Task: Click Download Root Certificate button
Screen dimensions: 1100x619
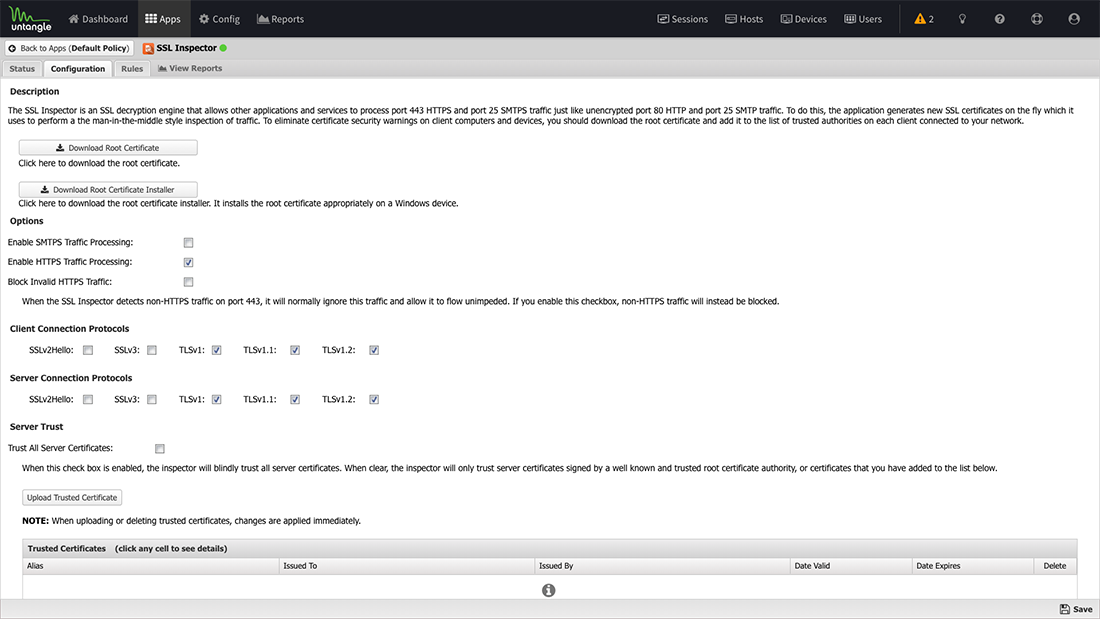Action: [108, 148]
